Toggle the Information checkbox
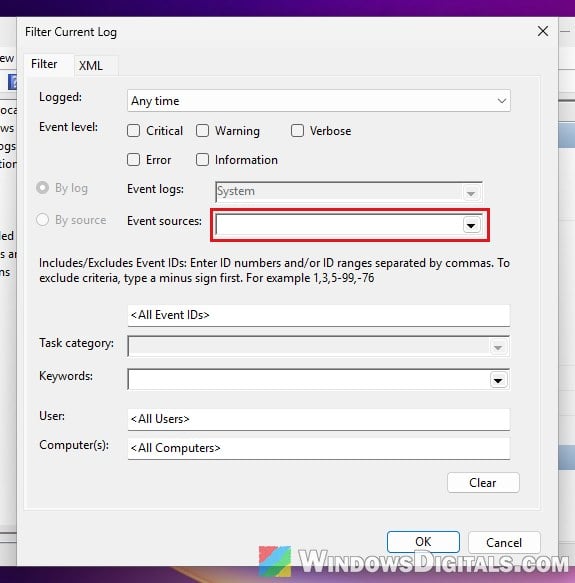 [202, 160]
